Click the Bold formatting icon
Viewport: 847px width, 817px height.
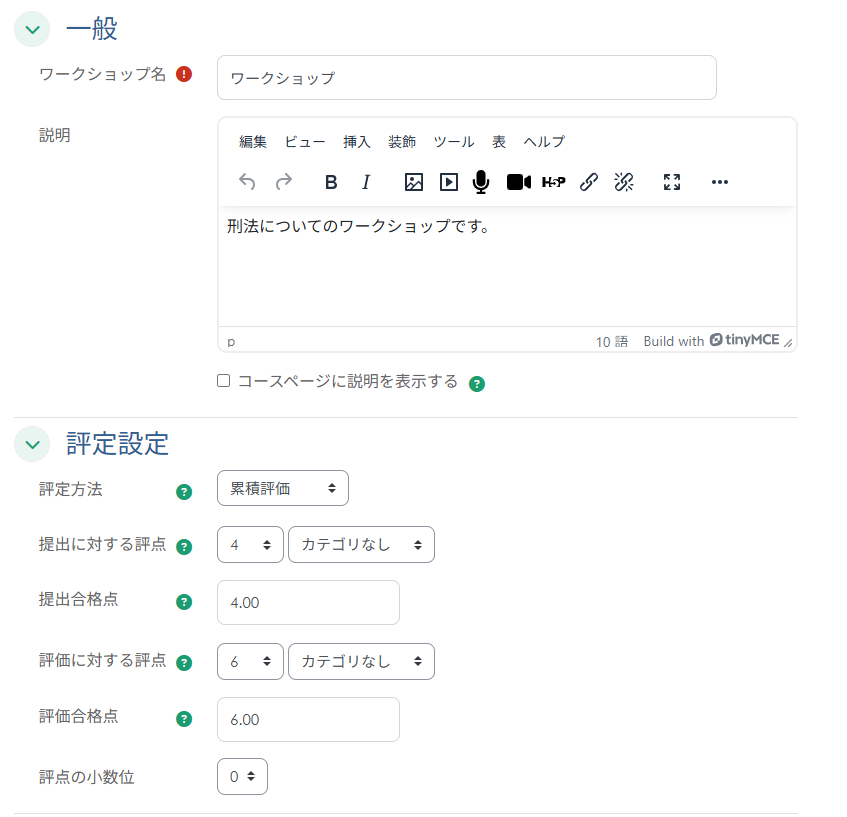click(x=331, y=182)
